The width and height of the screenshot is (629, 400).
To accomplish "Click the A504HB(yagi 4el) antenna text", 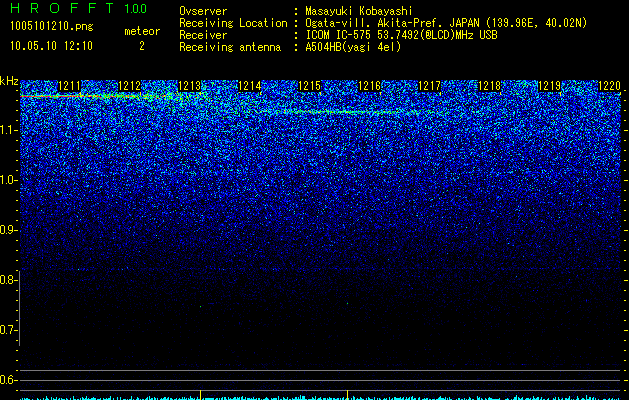I will pos(353,47).
